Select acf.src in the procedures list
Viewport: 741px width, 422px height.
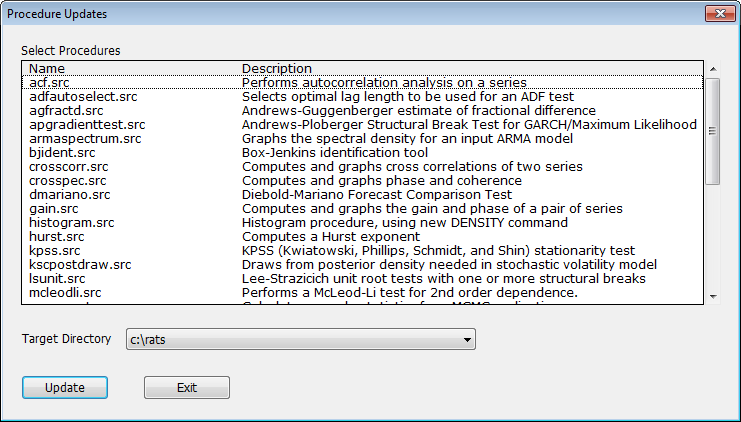[48, 82]
